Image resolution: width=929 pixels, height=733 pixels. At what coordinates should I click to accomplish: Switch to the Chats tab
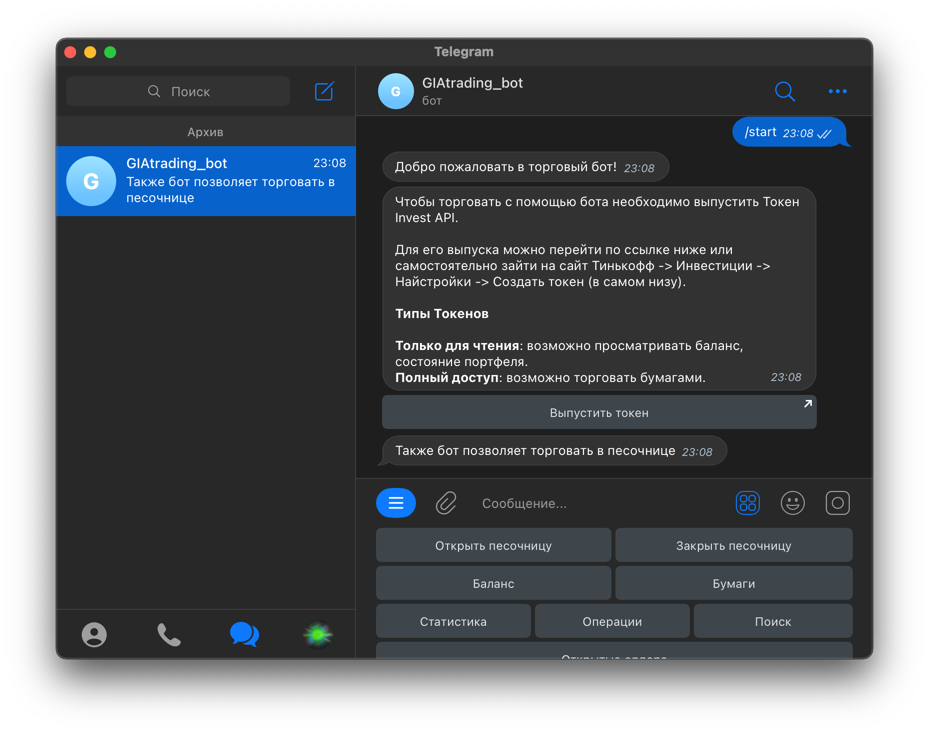(244, 634)
